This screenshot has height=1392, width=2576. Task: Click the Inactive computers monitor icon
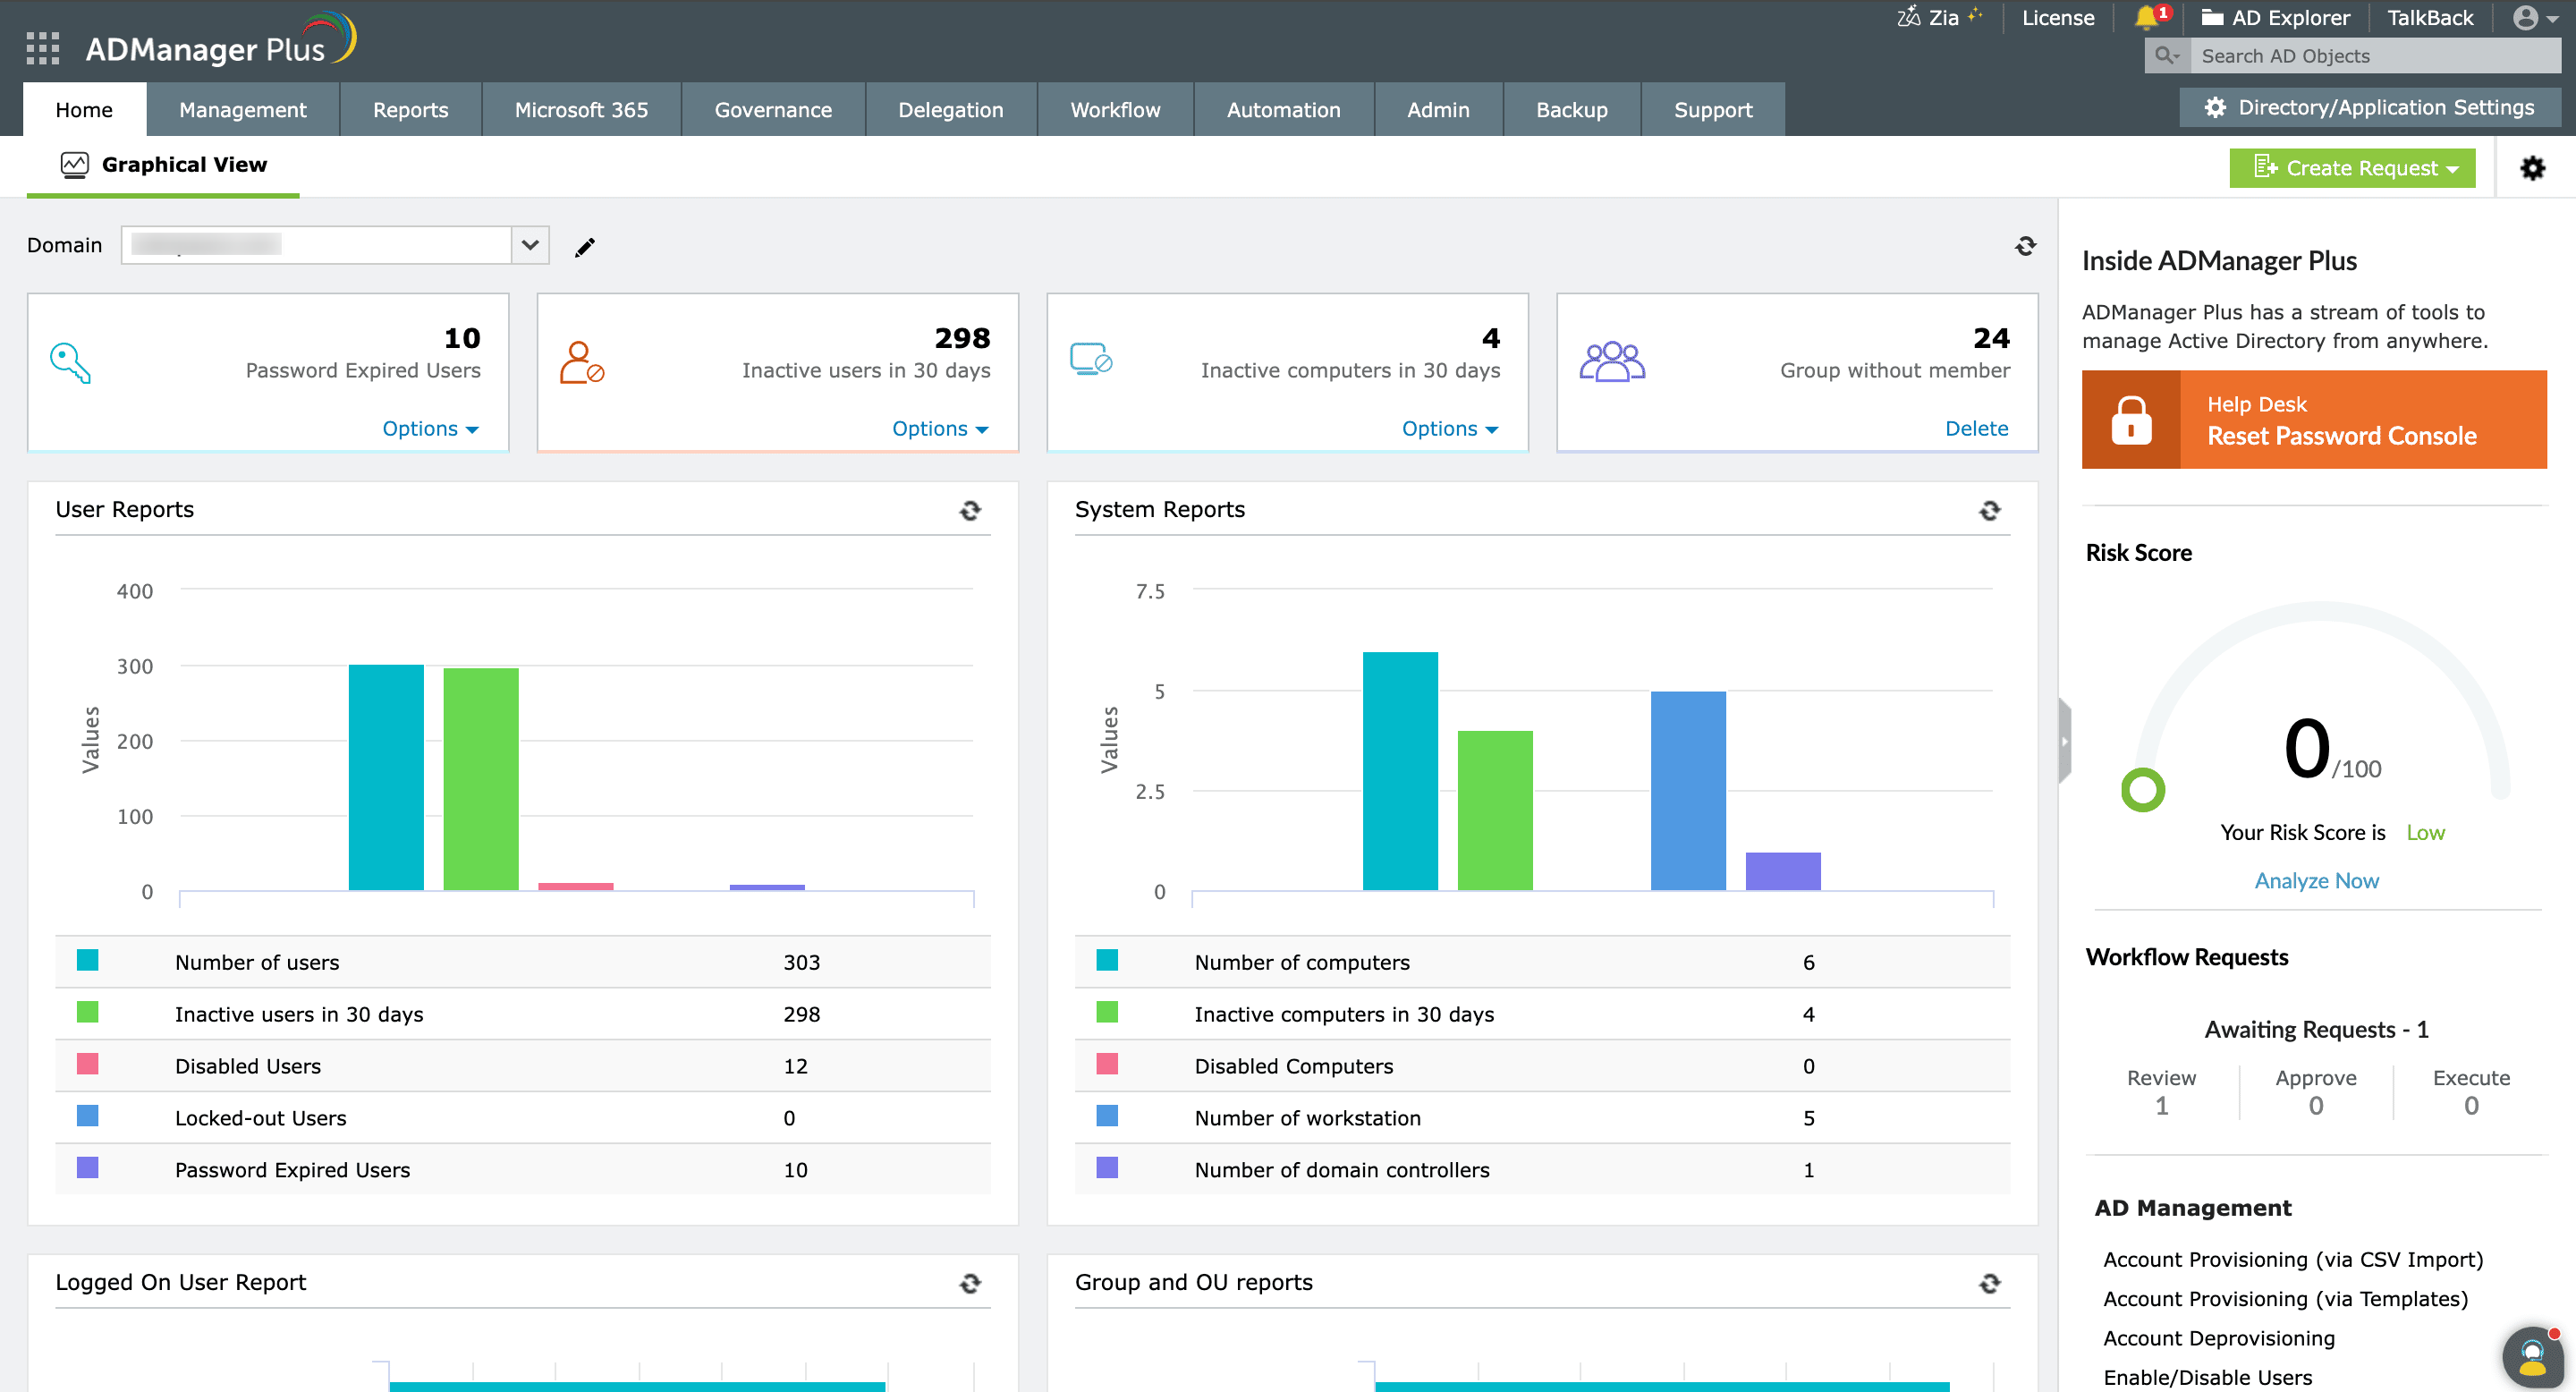[1091, 359]
